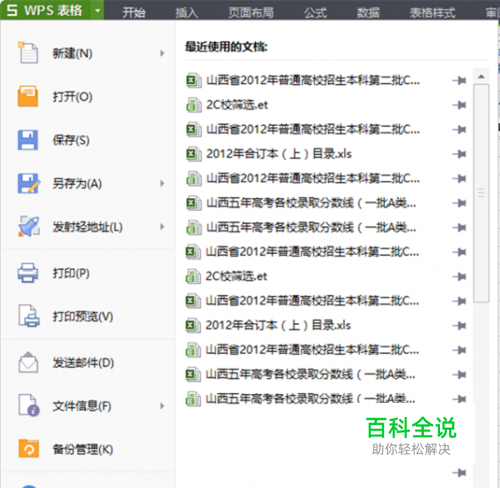Pin the first 2012年合订本（上）目录.xls document
Screen dimensions: 500x488
coord(460,154)
